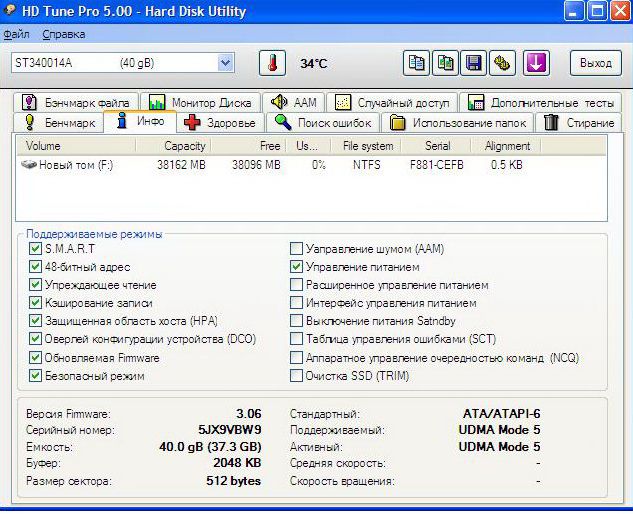633x514 pixels.
Task: Sort by Volume column header
Action: tap(76, 146)
